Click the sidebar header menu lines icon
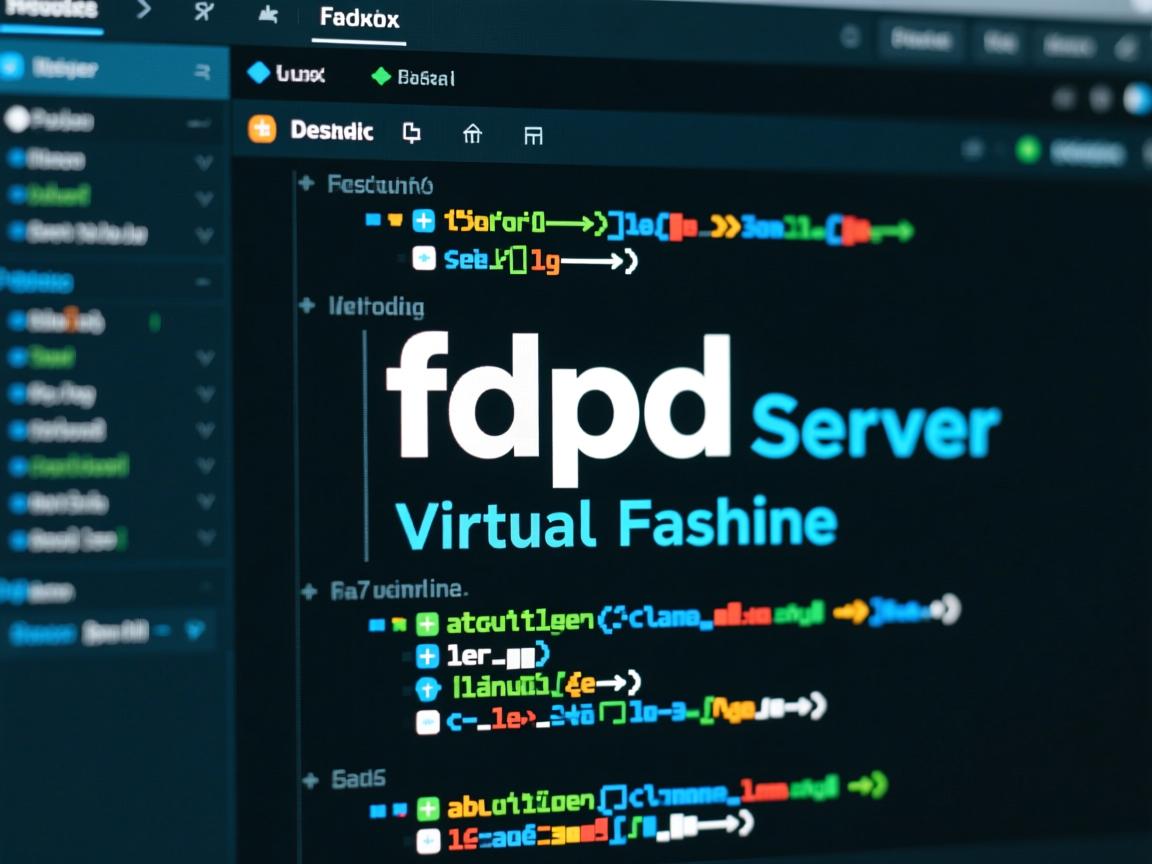Image resolution: width=1152 pixels, height=864 pixels. pos(203,71)
